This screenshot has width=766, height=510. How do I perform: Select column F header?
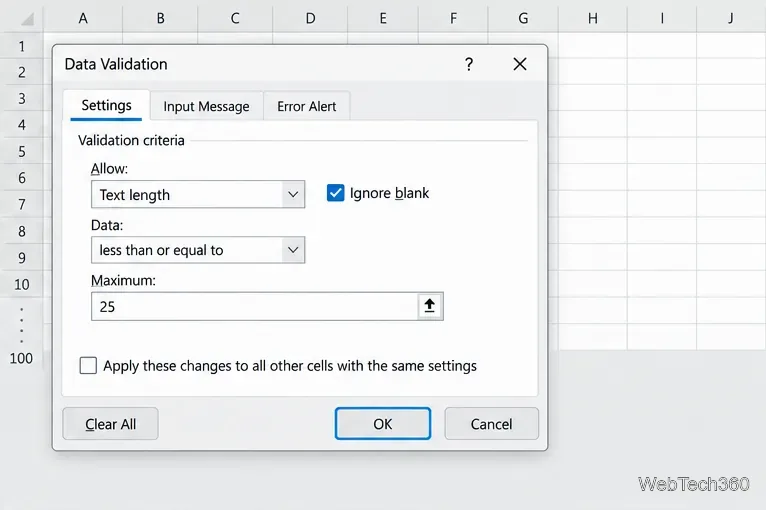coord(453,19)
